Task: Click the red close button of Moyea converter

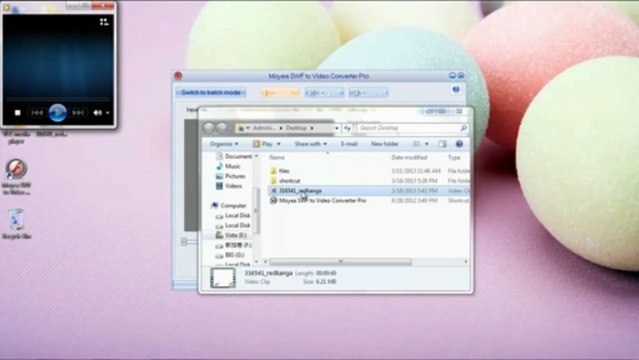Action: coord(178,76)
